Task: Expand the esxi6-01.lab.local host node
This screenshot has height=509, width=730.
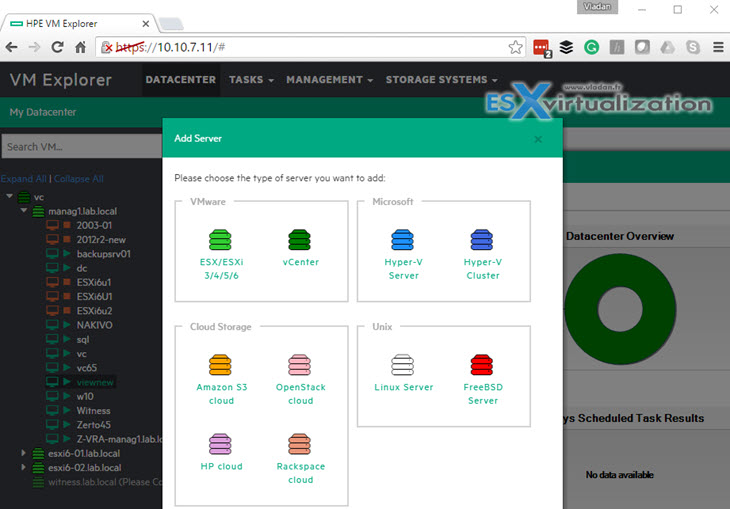Action: pyautogui.click(x=23, y=453)
